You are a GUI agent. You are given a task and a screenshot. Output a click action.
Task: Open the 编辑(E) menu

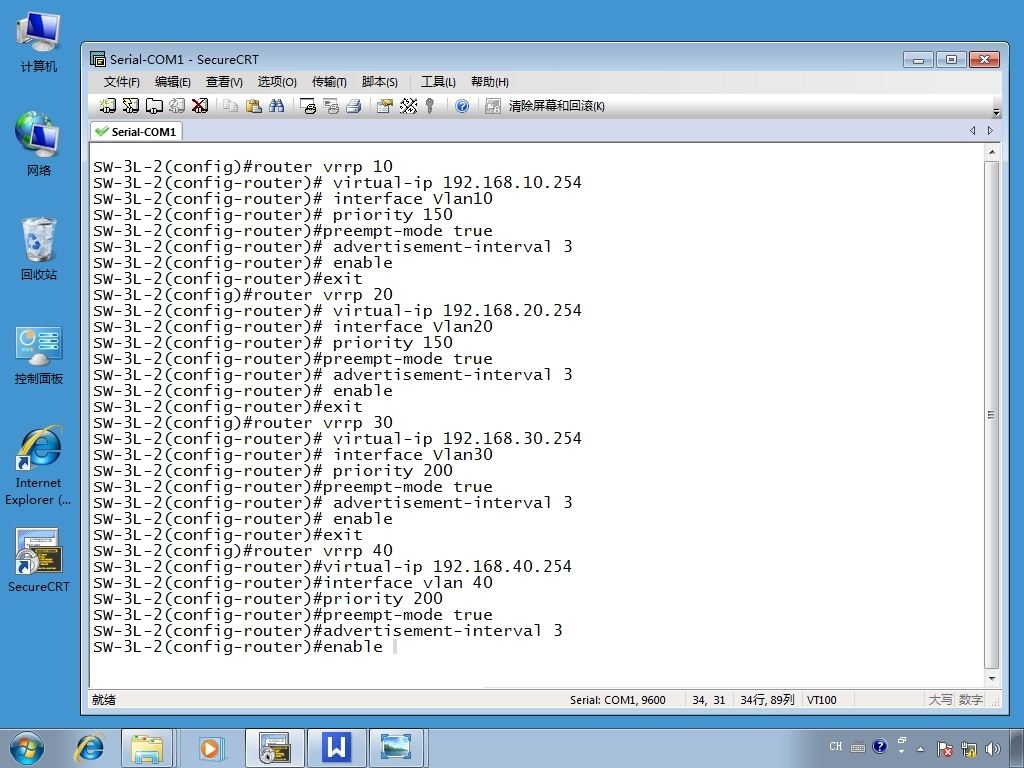click(x=172, y=82)
